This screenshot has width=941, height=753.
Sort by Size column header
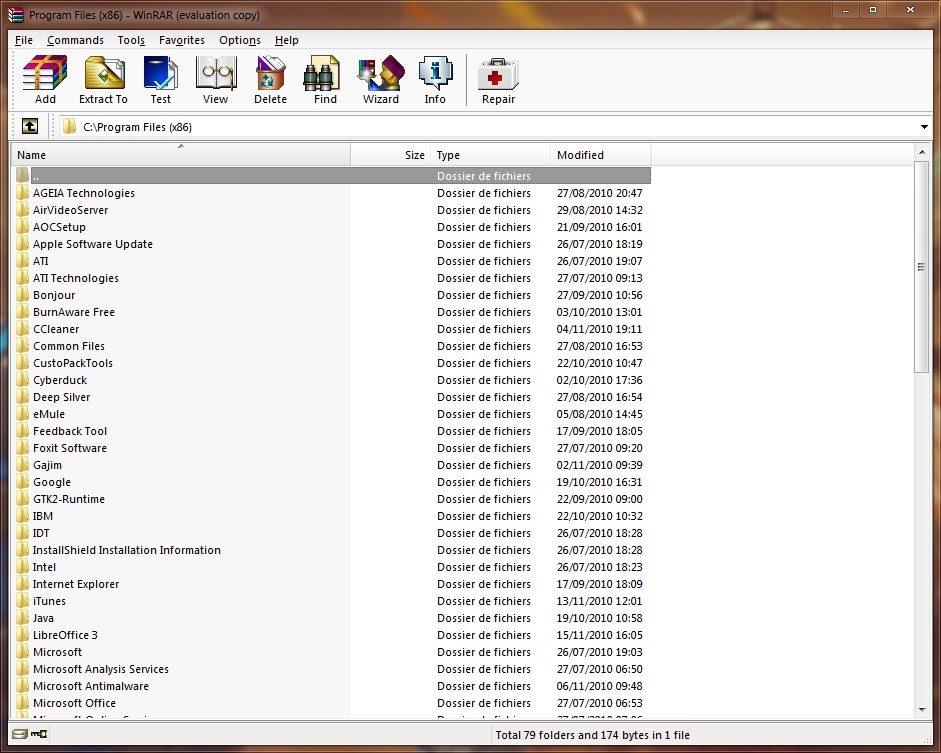pos(389,155)
